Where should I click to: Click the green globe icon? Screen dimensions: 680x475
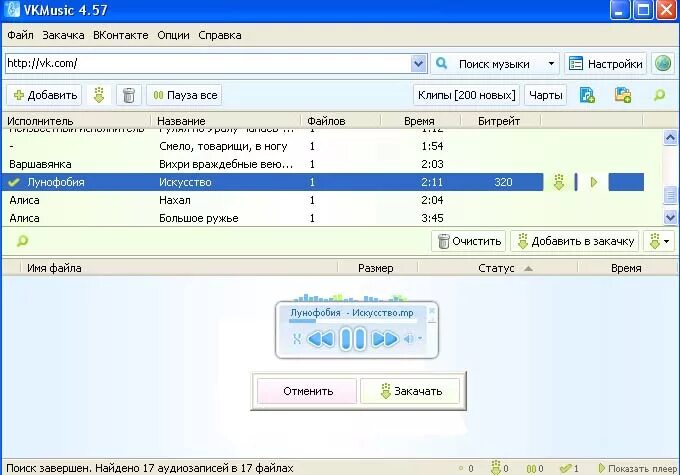pos(663,64)
